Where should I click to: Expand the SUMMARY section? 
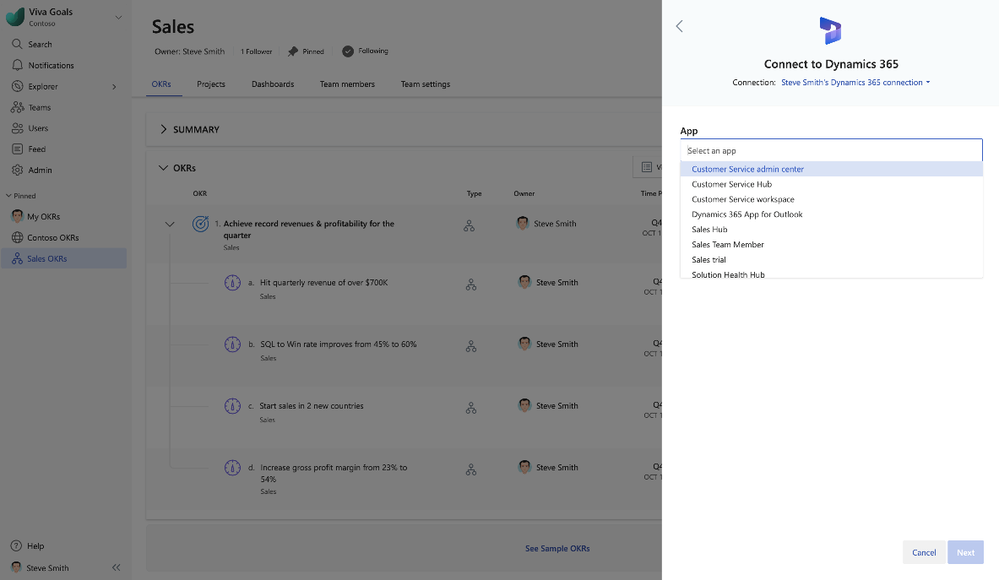[x=163, y=129]
